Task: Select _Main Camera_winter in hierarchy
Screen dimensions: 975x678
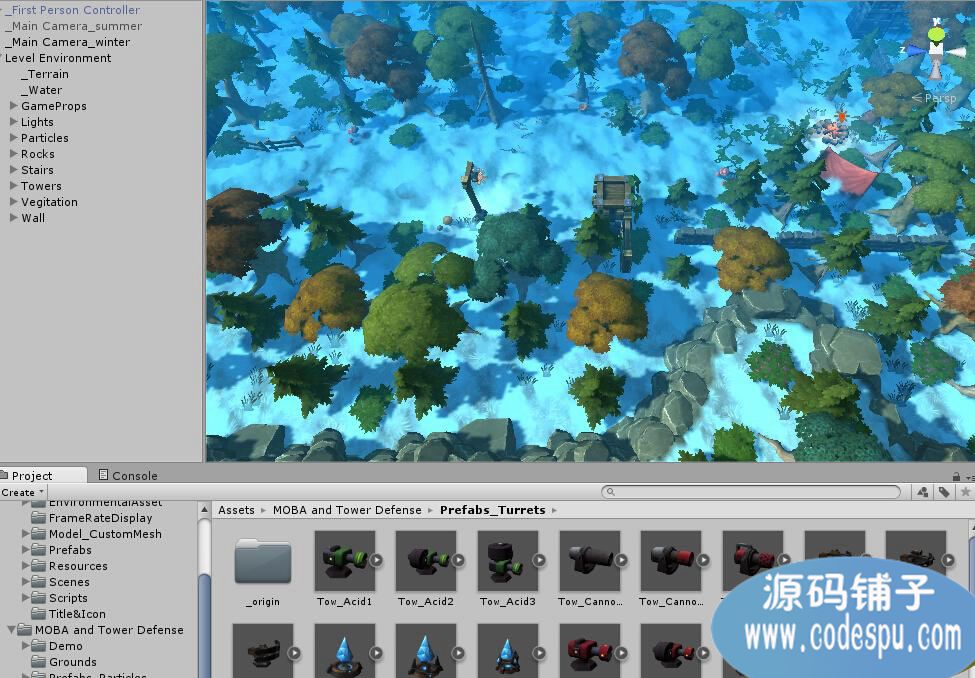Action: coord(68,42)
